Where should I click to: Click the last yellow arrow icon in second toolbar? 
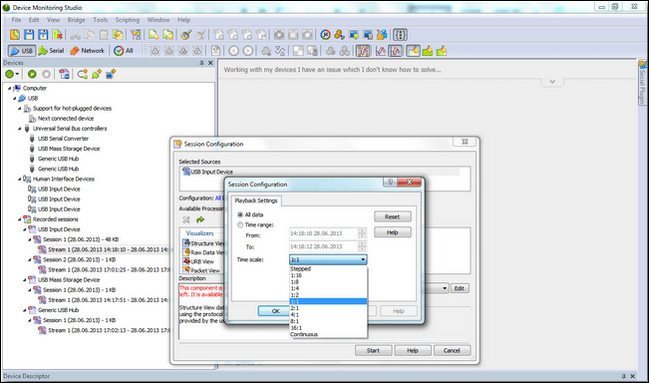pos(442,51)
